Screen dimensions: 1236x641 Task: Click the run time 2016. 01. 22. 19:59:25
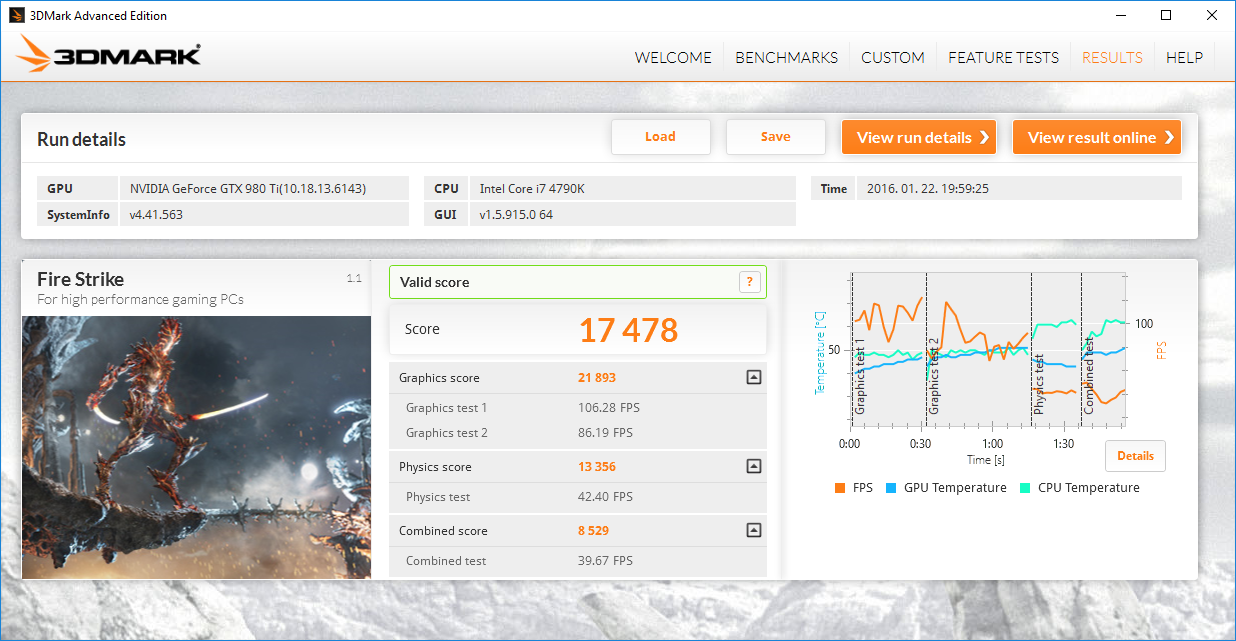927,188
